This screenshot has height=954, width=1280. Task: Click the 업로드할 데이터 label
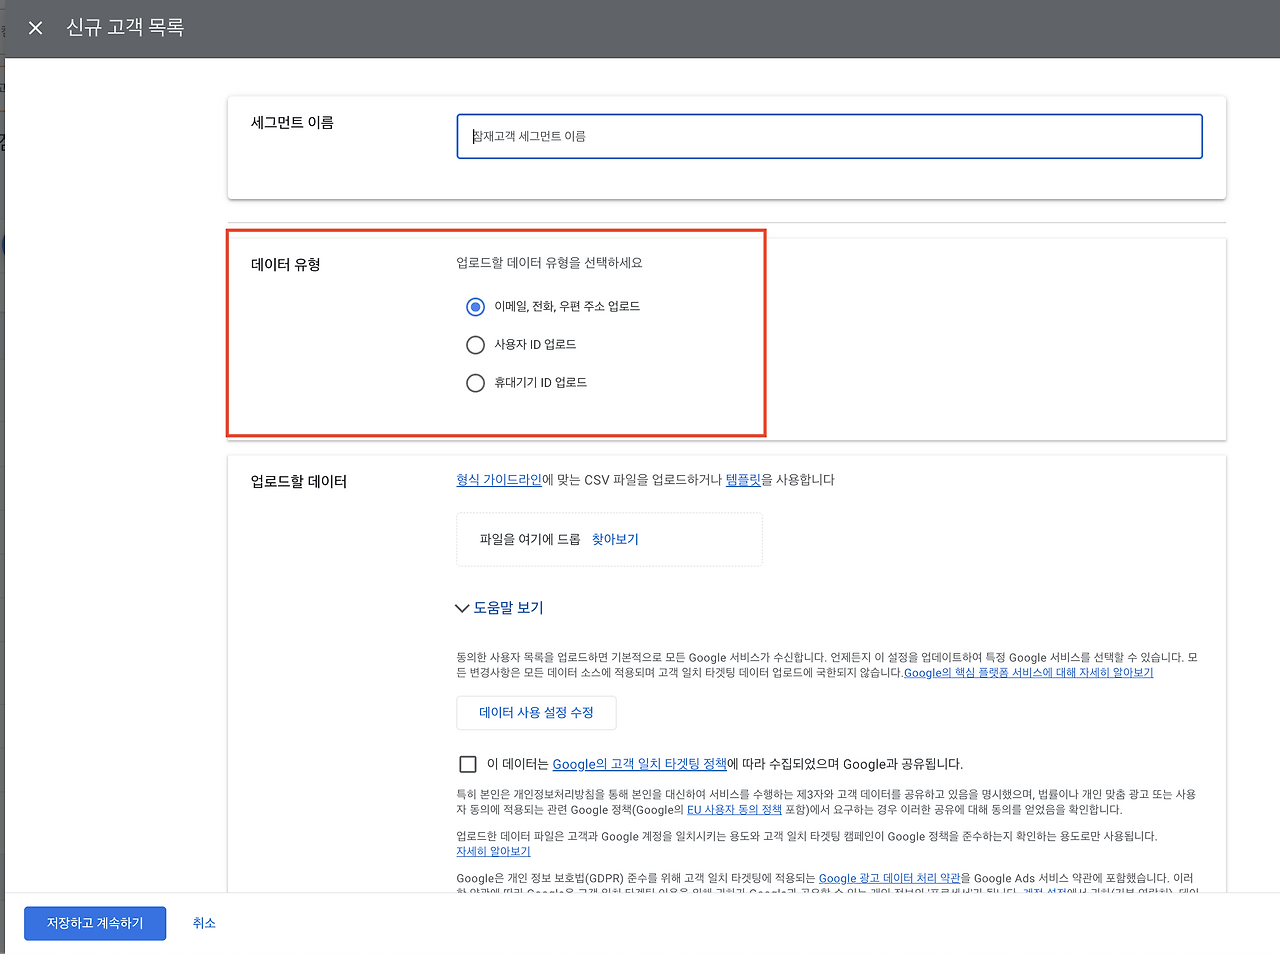[x=298, y=481]
